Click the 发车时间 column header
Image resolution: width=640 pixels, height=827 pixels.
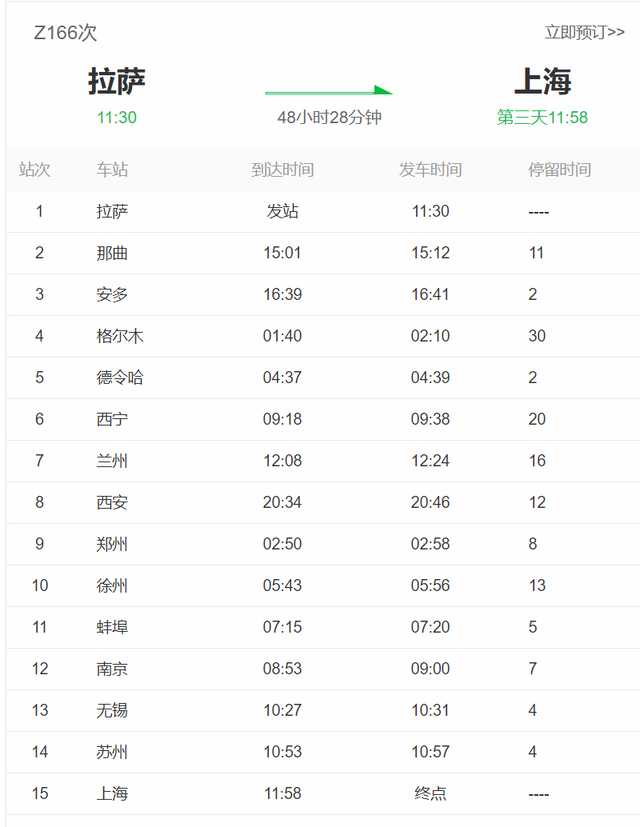click(430, 170)
